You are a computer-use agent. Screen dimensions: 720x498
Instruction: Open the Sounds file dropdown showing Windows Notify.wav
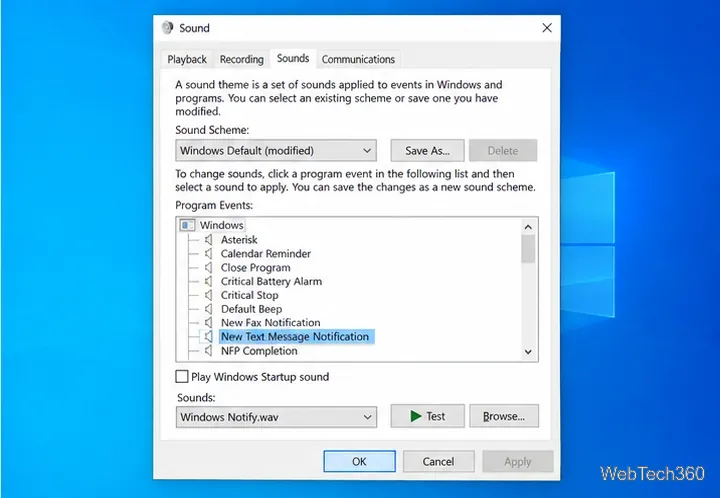click(276, 417)
